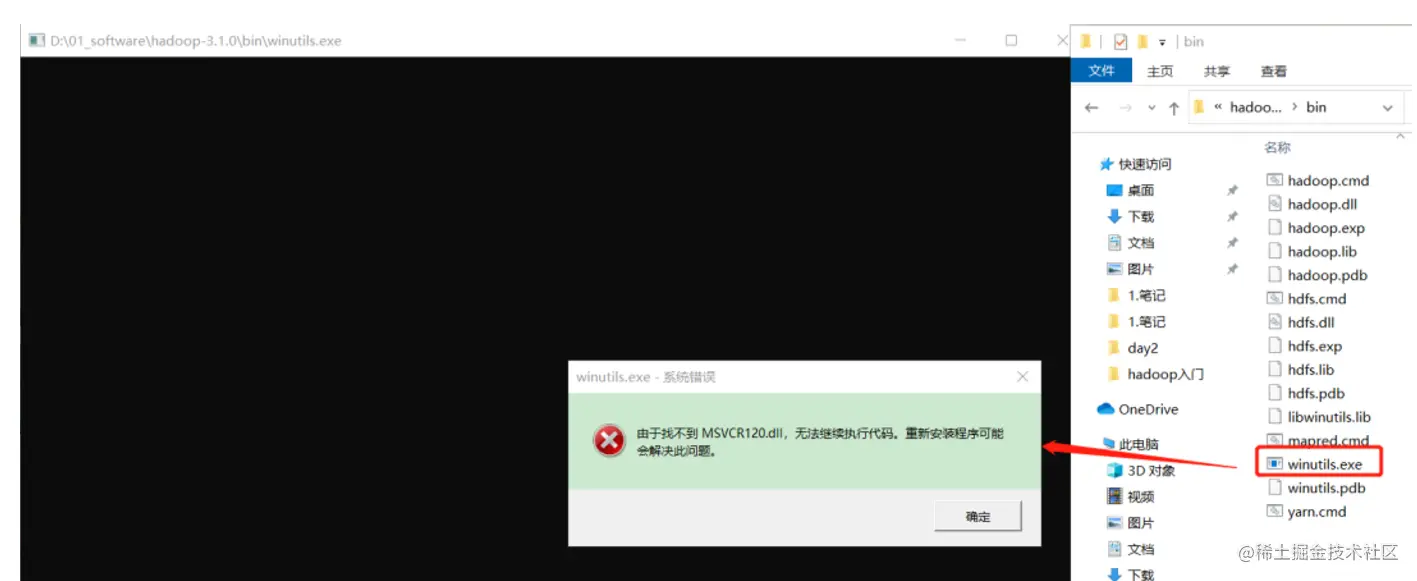
Task: Click the folder icon in the address bar
Action: click(1199, 107)
